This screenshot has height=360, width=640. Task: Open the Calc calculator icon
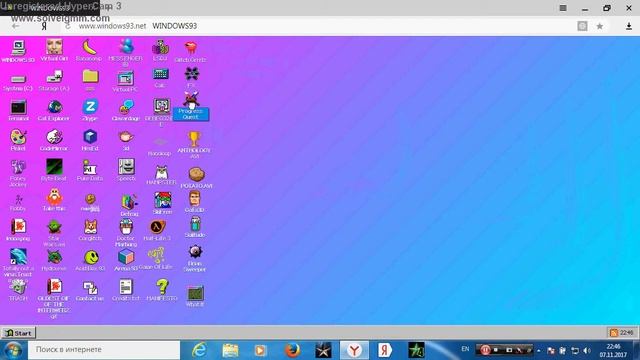pyautogui.click(x=160, y=74)
